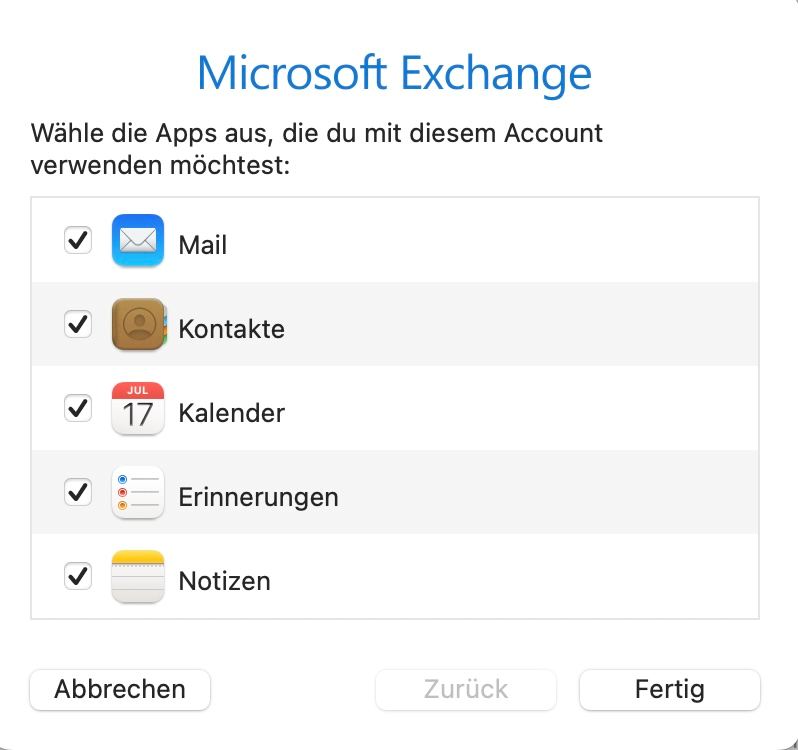Screen dimensions: 798x750
Task: Click the Microsoft Exchange heading
Action: 394,74
